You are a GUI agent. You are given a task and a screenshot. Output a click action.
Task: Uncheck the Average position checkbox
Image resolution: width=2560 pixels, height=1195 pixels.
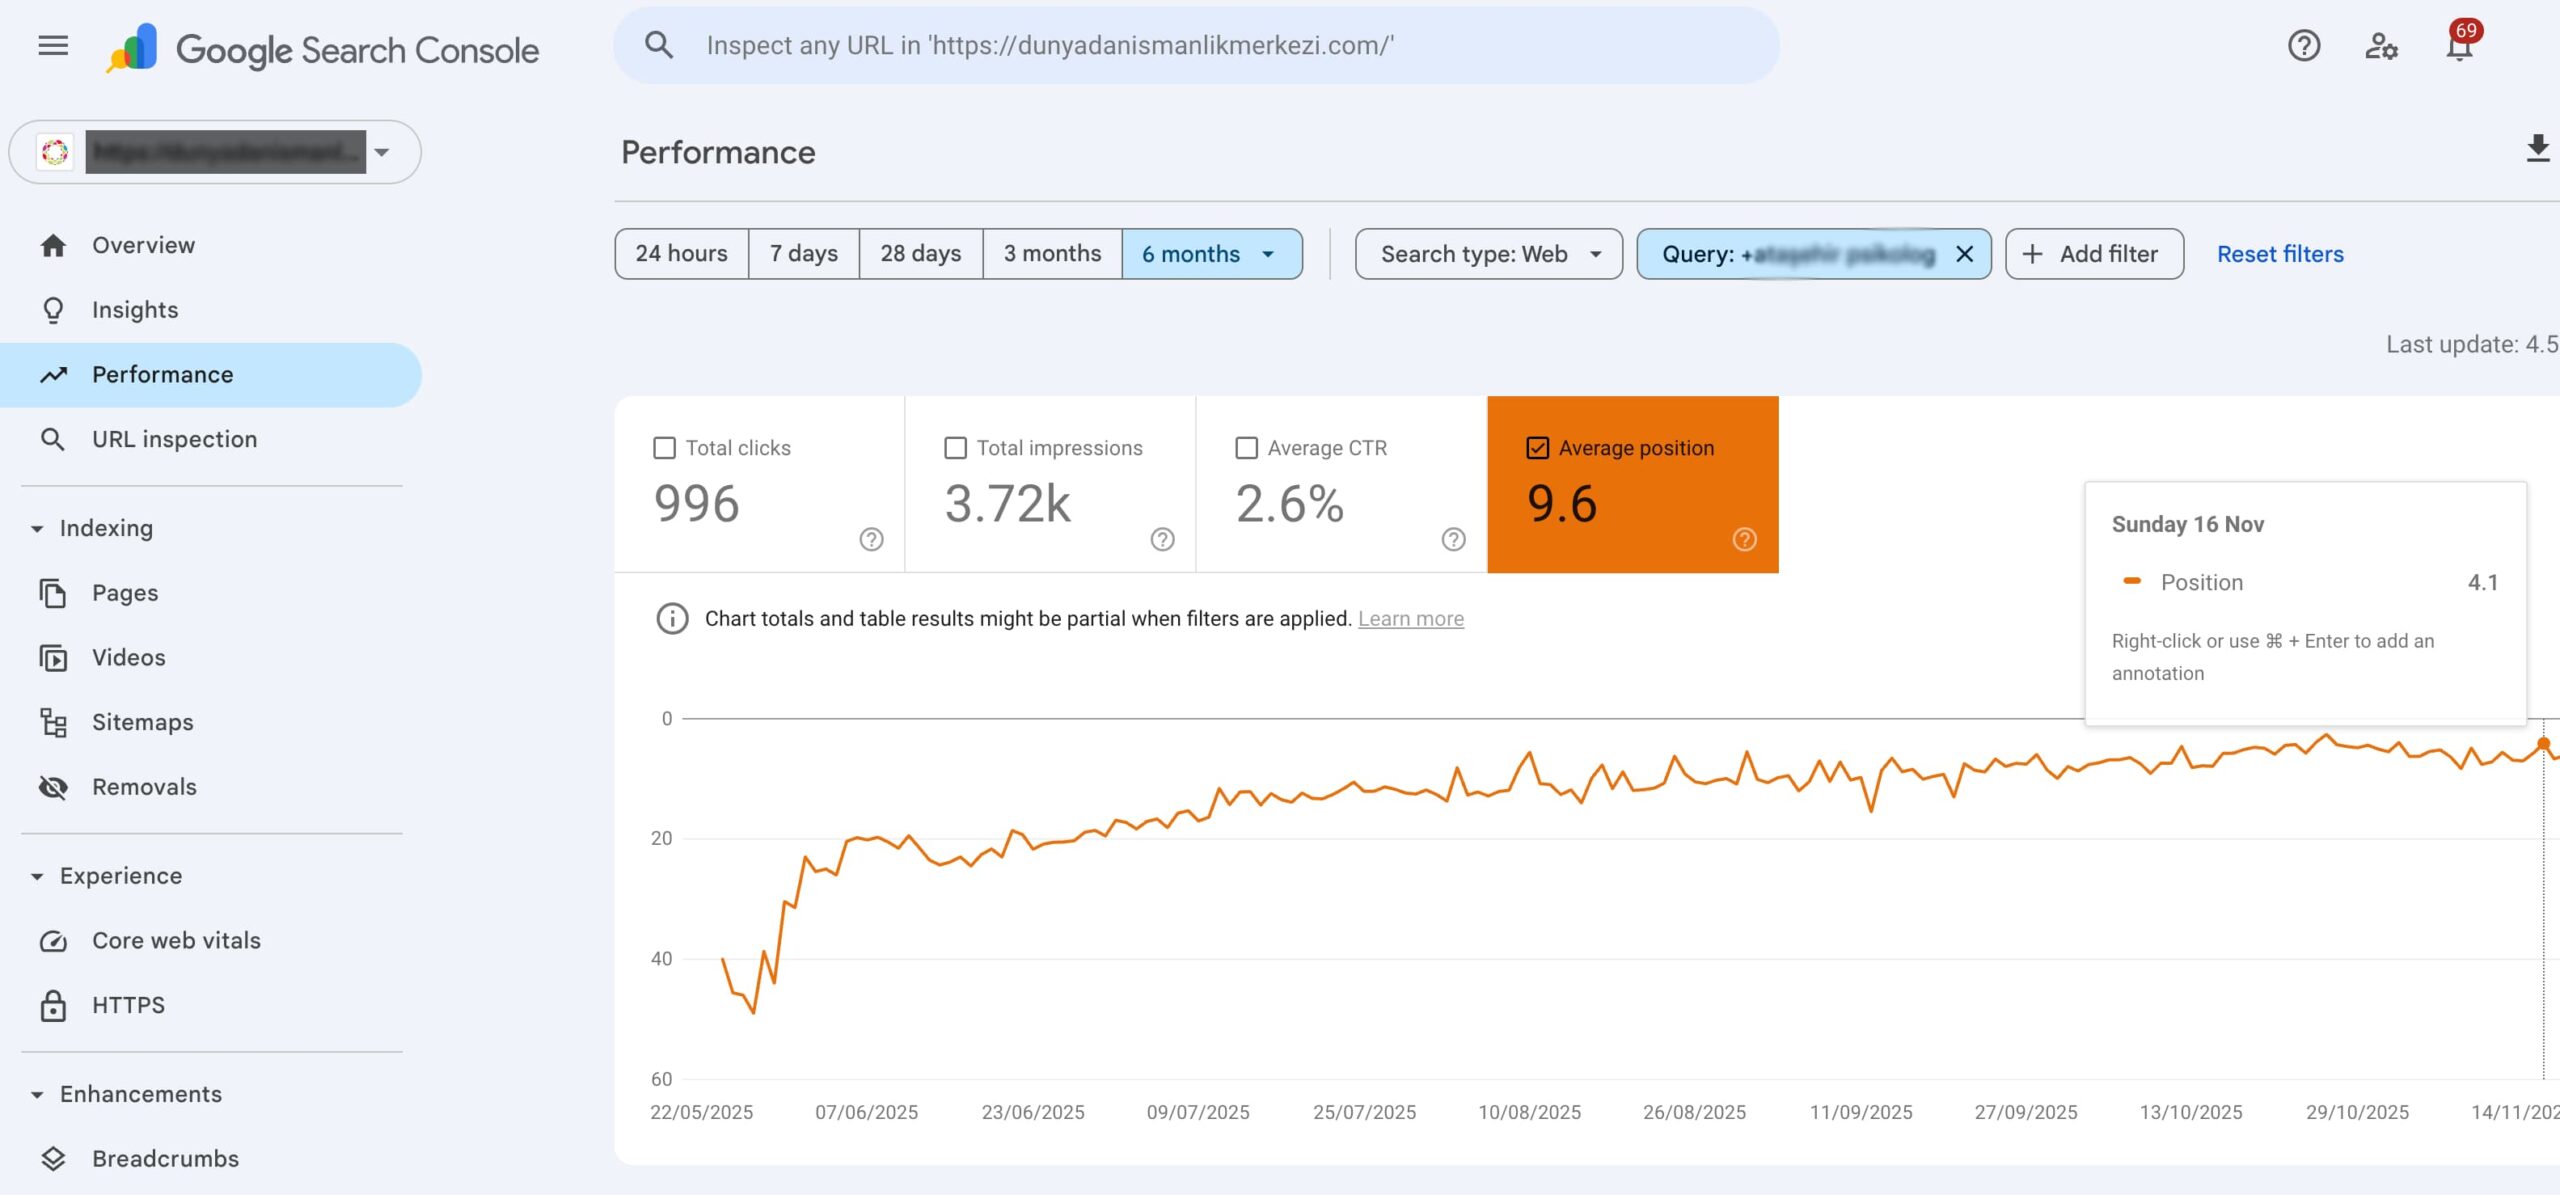[1537, 448]
